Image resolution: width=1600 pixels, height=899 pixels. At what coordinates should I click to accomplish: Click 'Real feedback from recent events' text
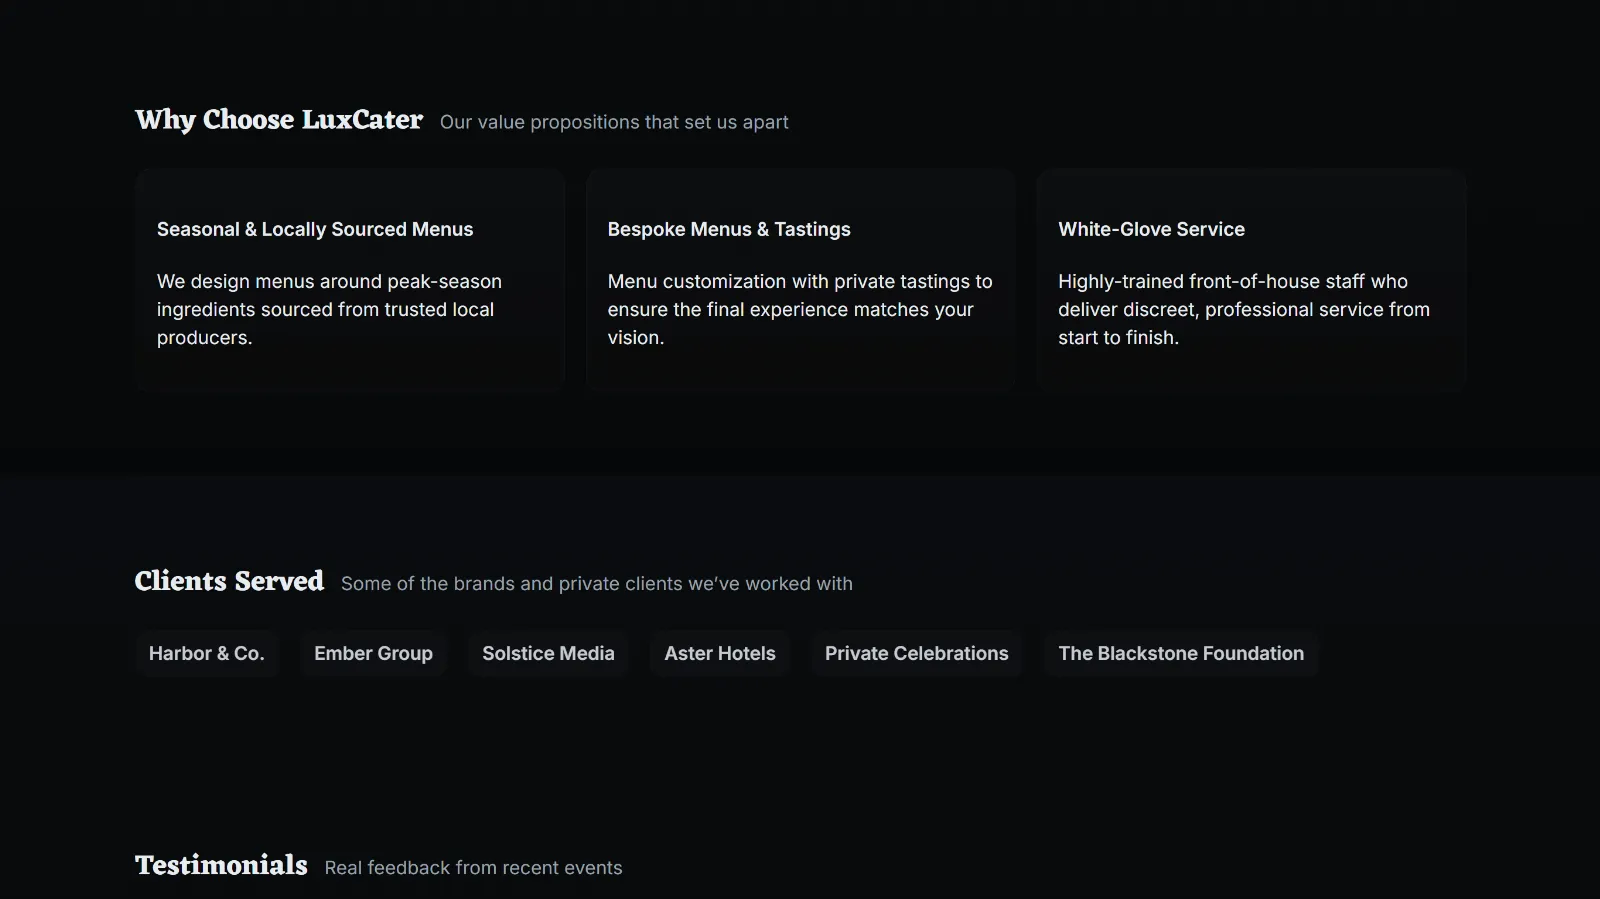[x=473, y=868]
